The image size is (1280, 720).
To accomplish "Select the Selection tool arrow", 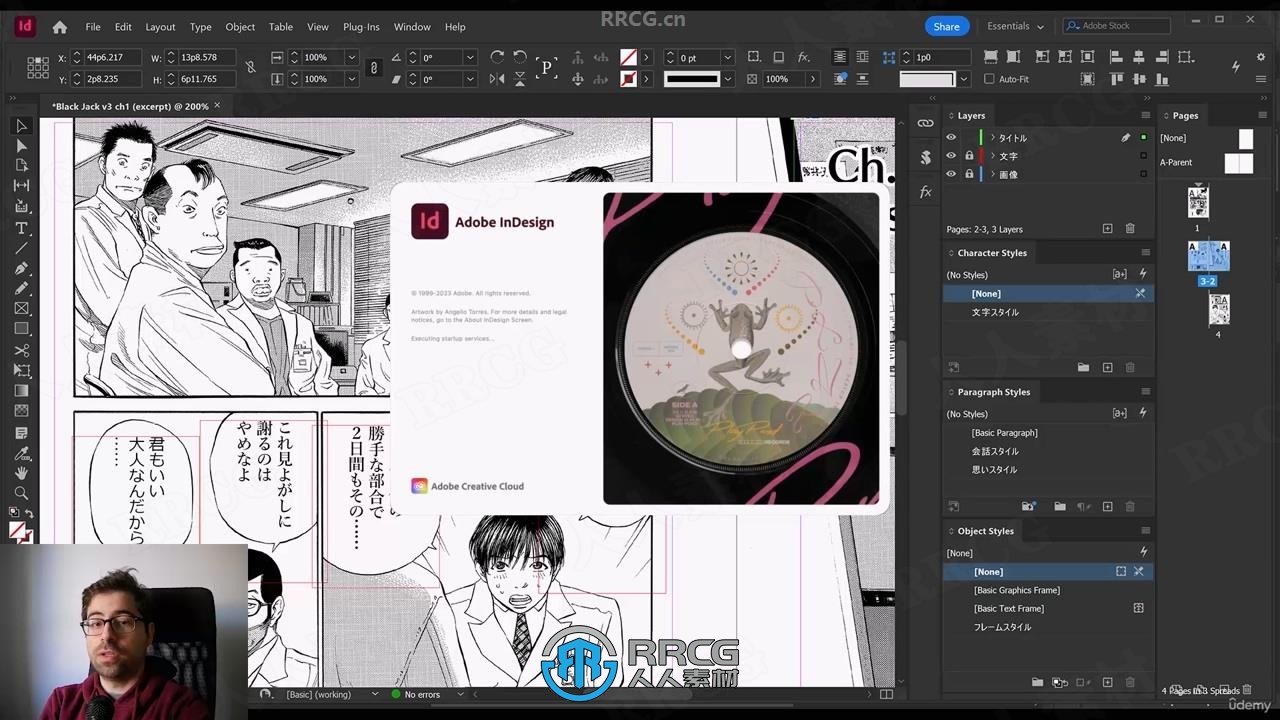I will coord(21,126).
